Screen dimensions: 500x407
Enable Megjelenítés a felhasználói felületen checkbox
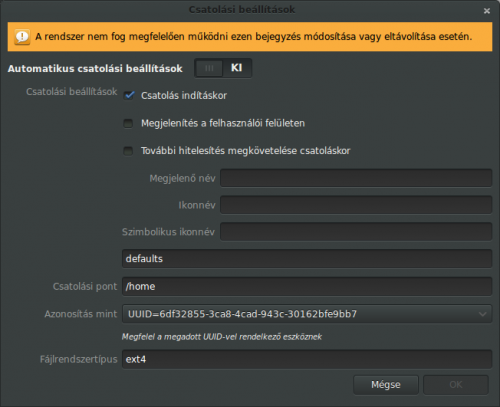click(x=128, y=123)
